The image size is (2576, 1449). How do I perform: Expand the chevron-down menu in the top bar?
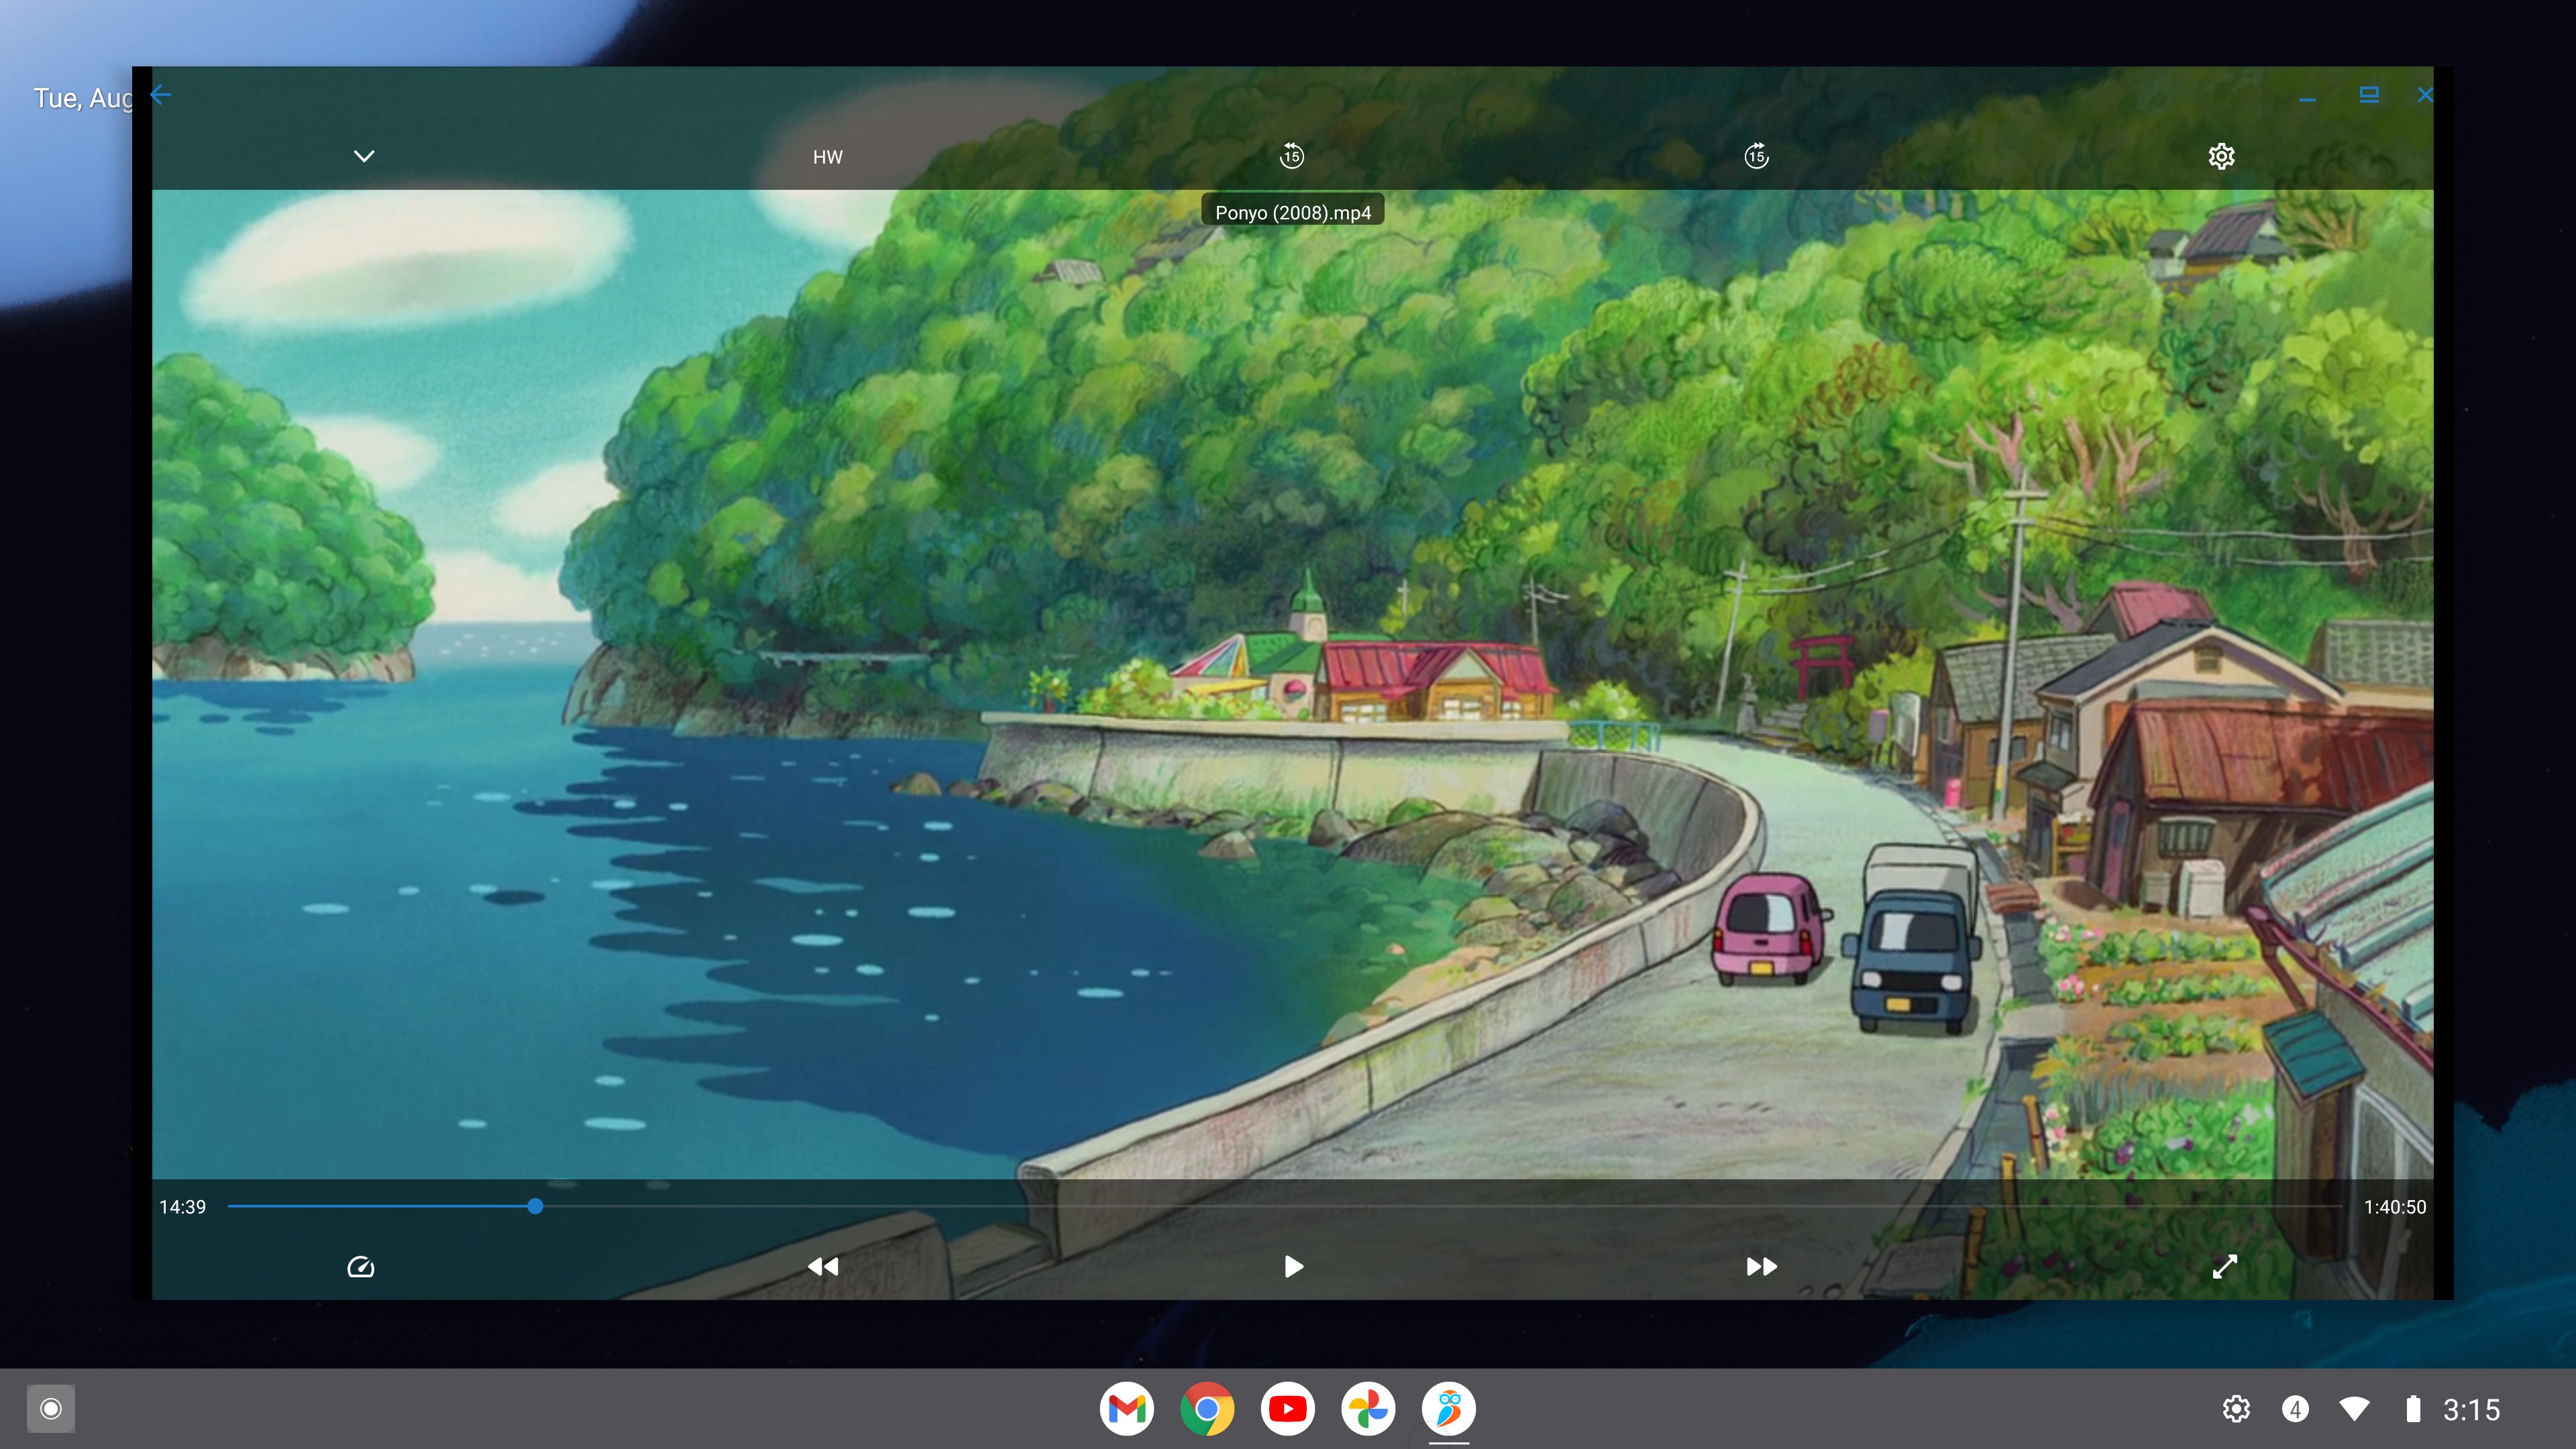coord(364,156)
